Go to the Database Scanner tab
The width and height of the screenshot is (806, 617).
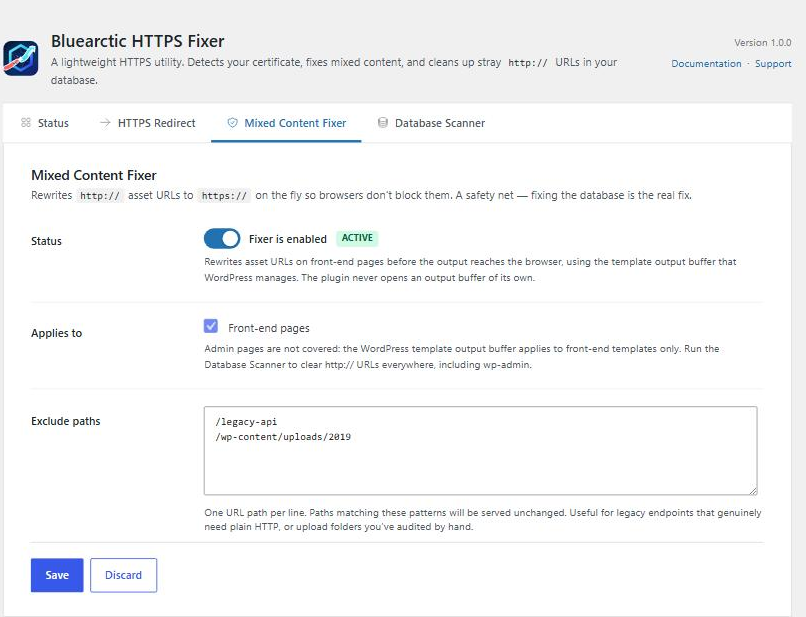coord(432,123)
